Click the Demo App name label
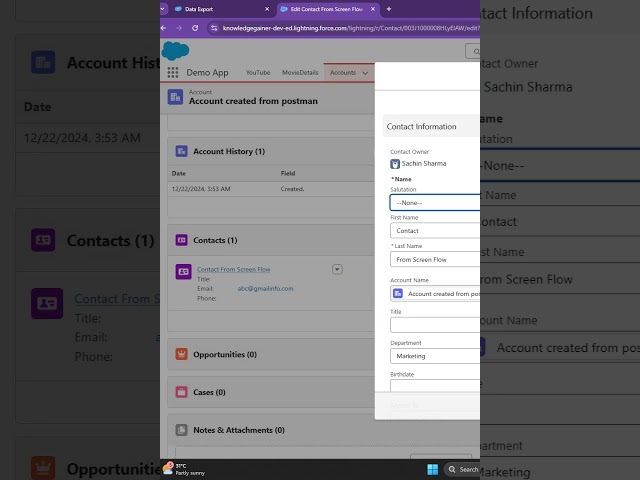The image size is (640, 480). [207, 73]
